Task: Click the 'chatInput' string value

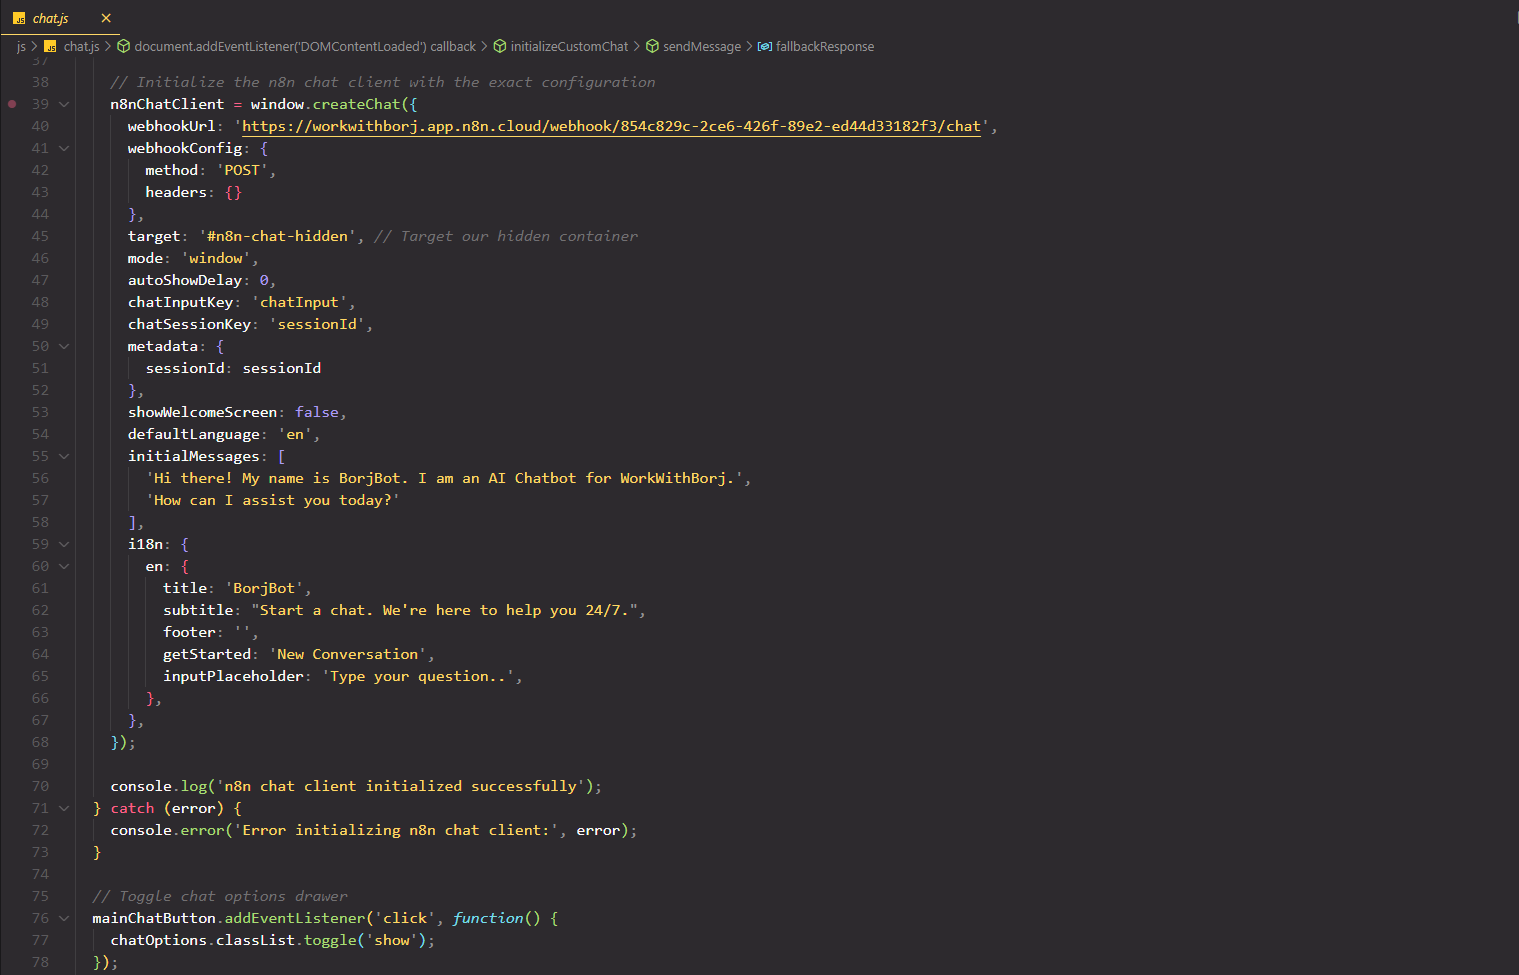Action: (x=299, y=302)
